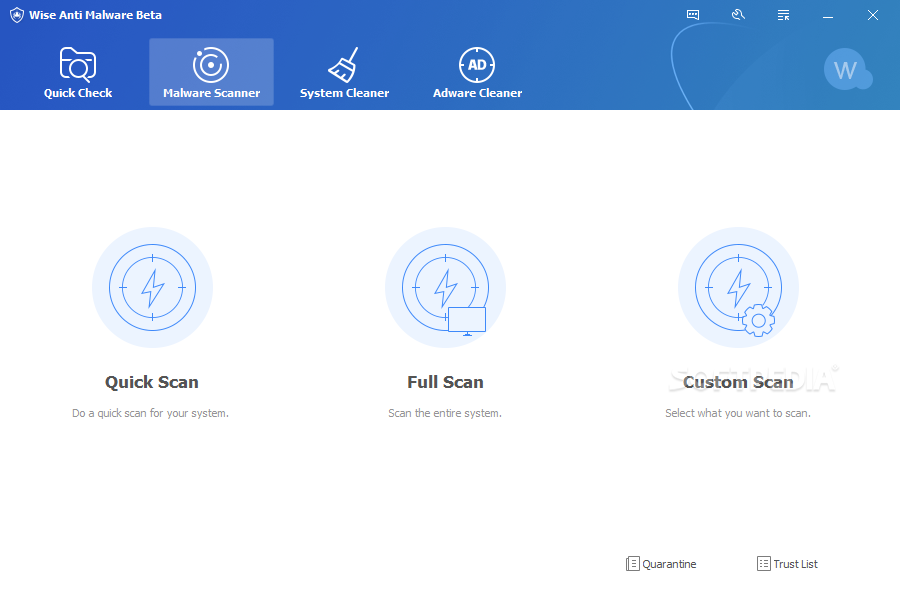Click 'Do a quick scan for your system.' text
Image resolution: width=900 pixels, height=595 pixels.
[x=150, y=413]
